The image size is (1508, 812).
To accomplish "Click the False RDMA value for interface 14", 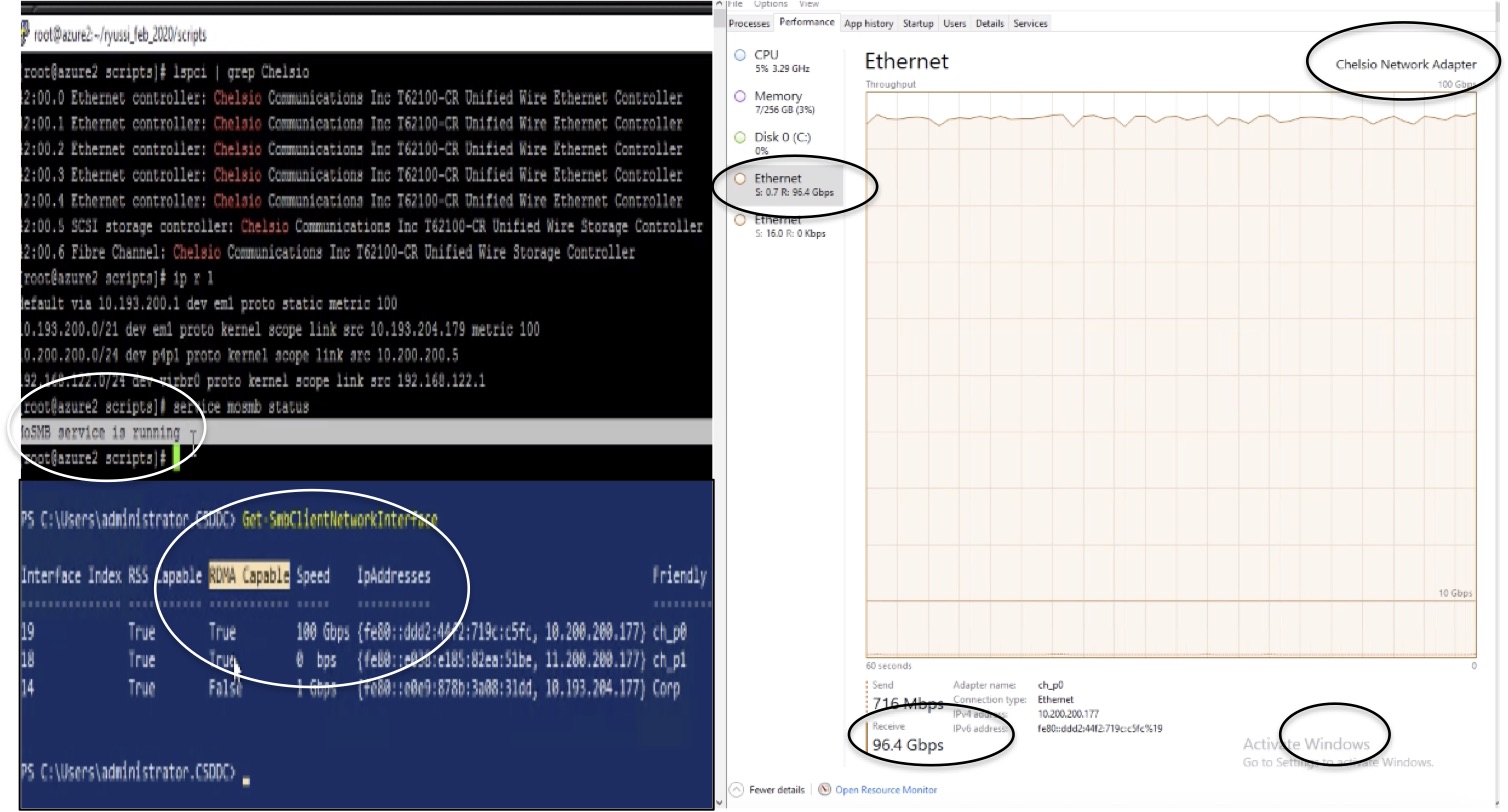I will tap(226, 688).
